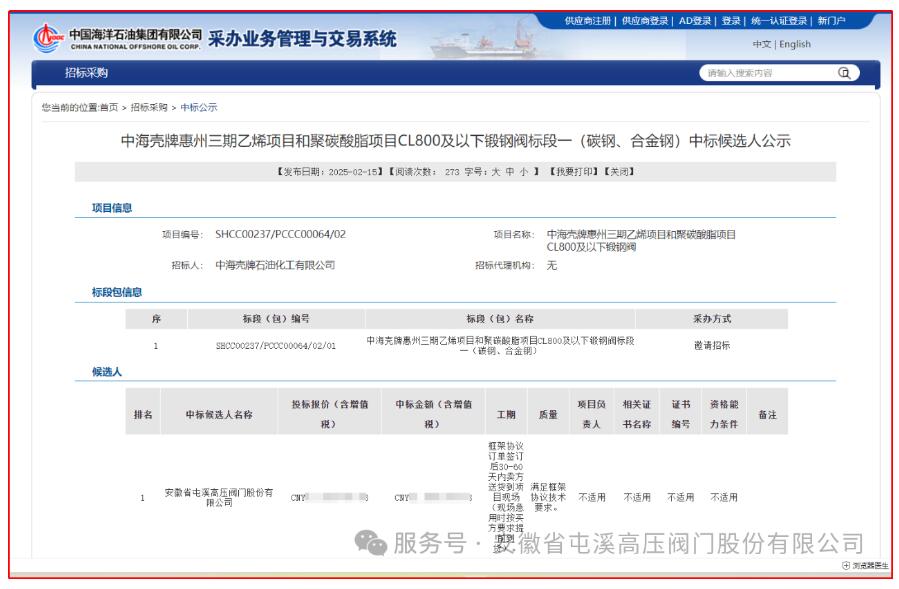Click the 项目名称 value text
The image size is (899, 589).
641,240
